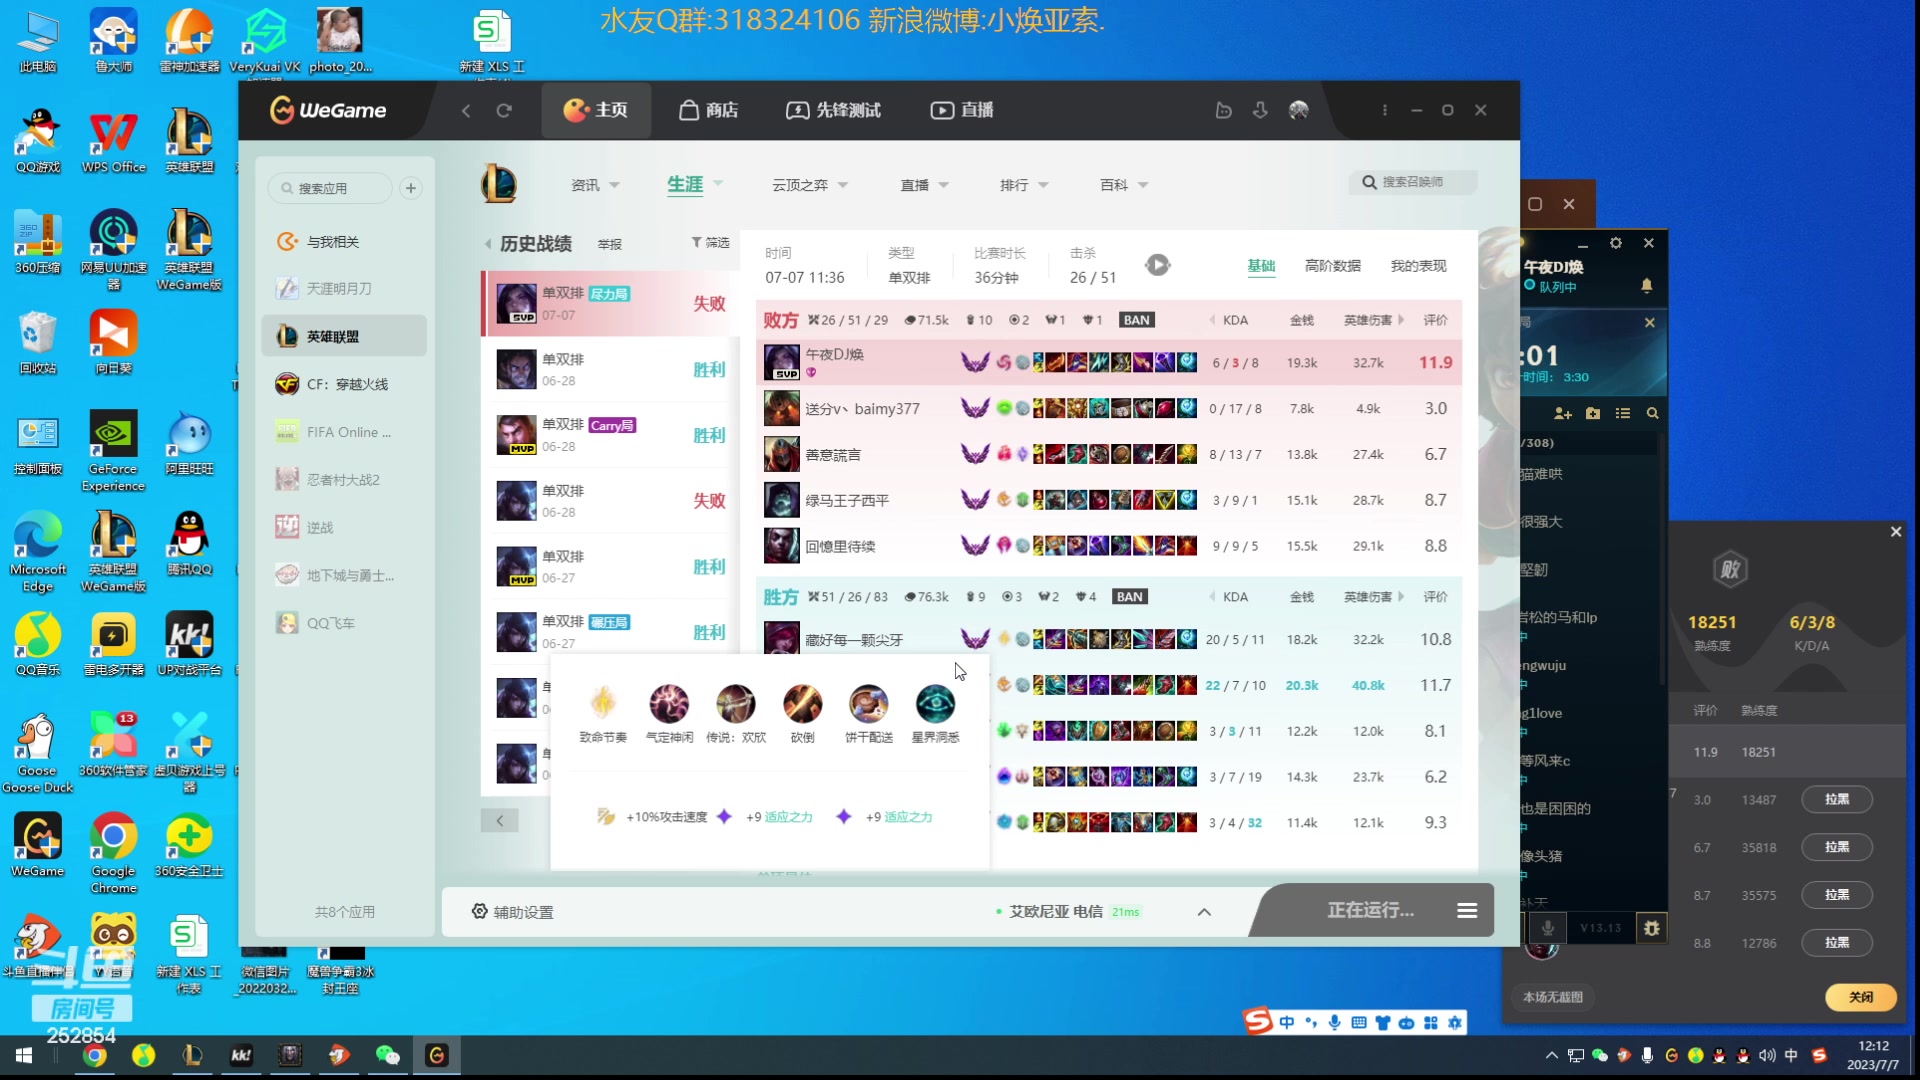The height and width of the screenshot is (1080, 1920).
Task: Click the 砍倒 rune icon
Action: [x=802, y=703]
